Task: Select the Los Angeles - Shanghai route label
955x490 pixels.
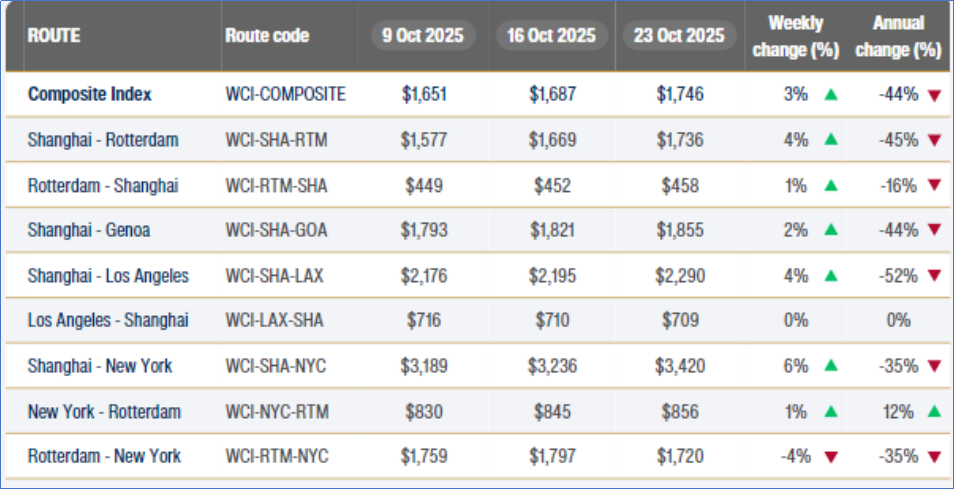Action: (108, 320)
